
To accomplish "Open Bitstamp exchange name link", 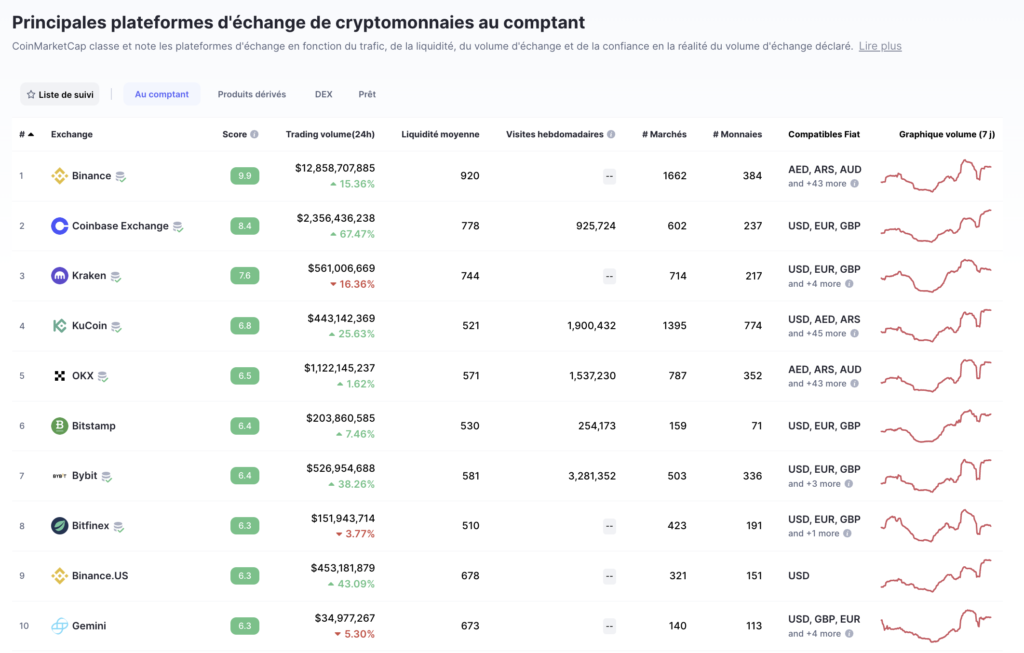I will 93,426.
